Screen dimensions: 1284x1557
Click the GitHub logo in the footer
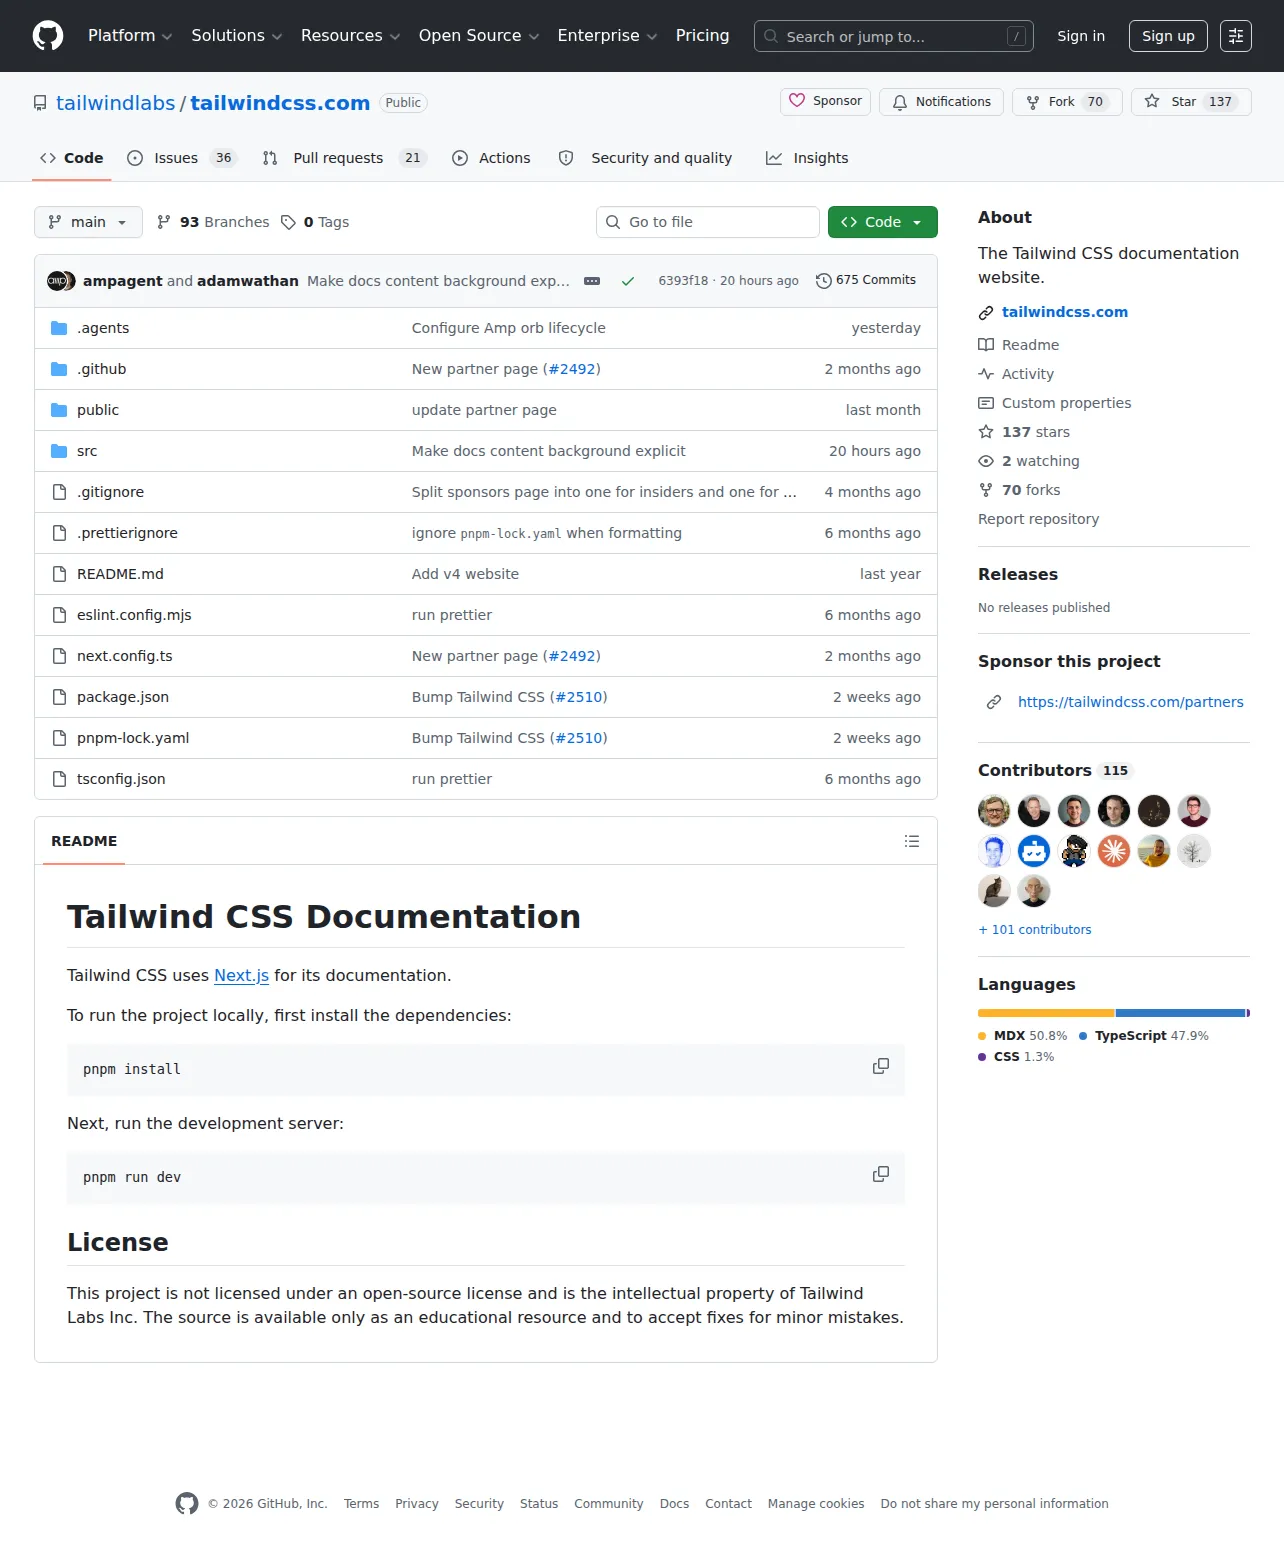(187, 1503)
